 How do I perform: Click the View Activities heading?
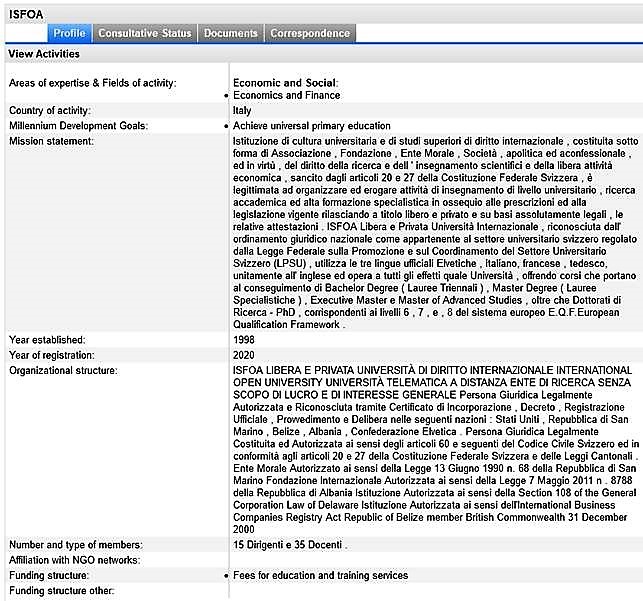click(44, 54)
